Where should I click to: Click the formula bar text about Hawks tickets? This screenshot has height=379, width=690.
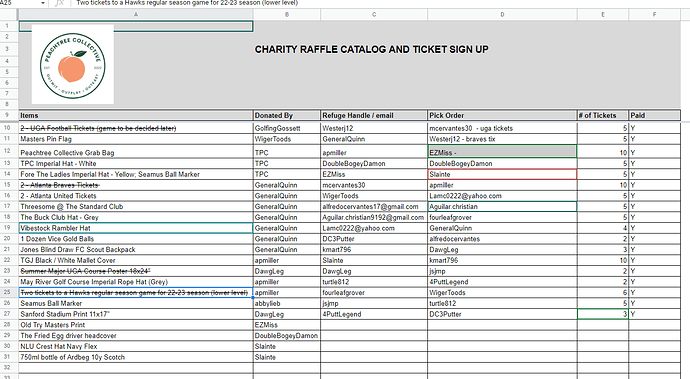[x=187, y=3]
